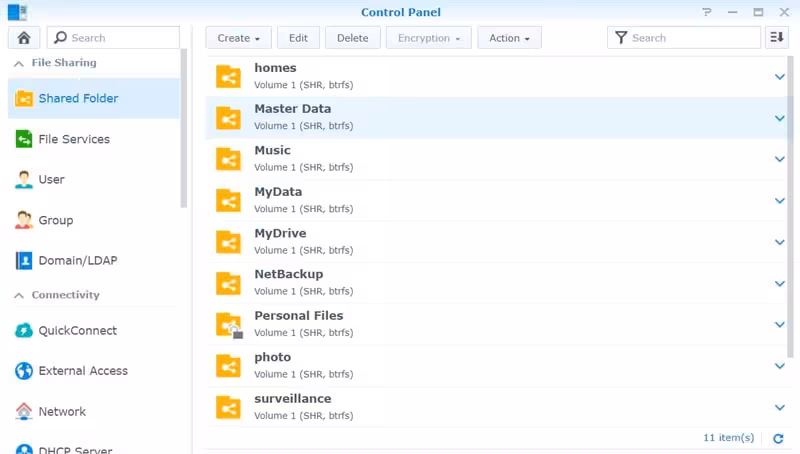
Task: Select User in the sidebar
Action: 51,180
